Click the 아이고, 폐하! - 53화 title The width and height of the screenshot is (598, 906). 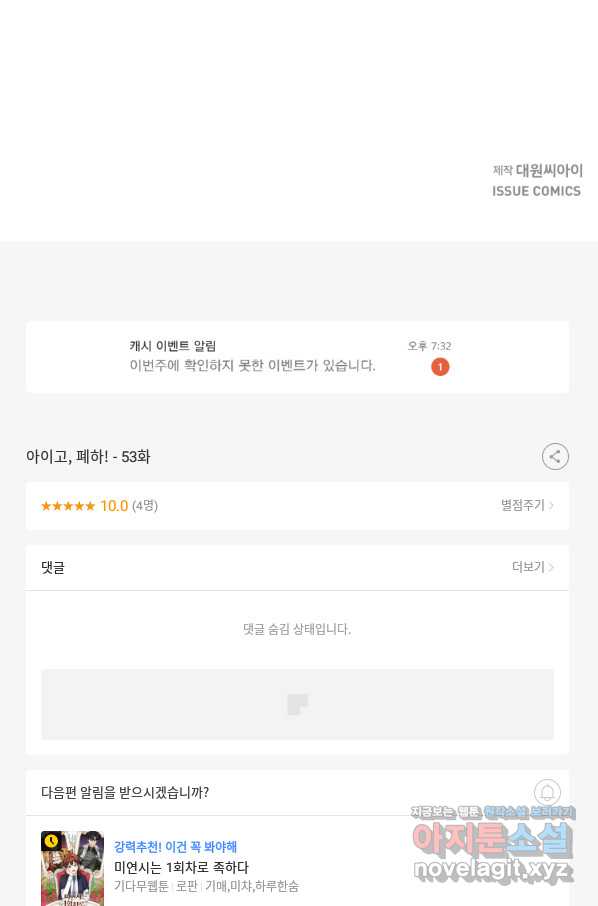[88, 456]
